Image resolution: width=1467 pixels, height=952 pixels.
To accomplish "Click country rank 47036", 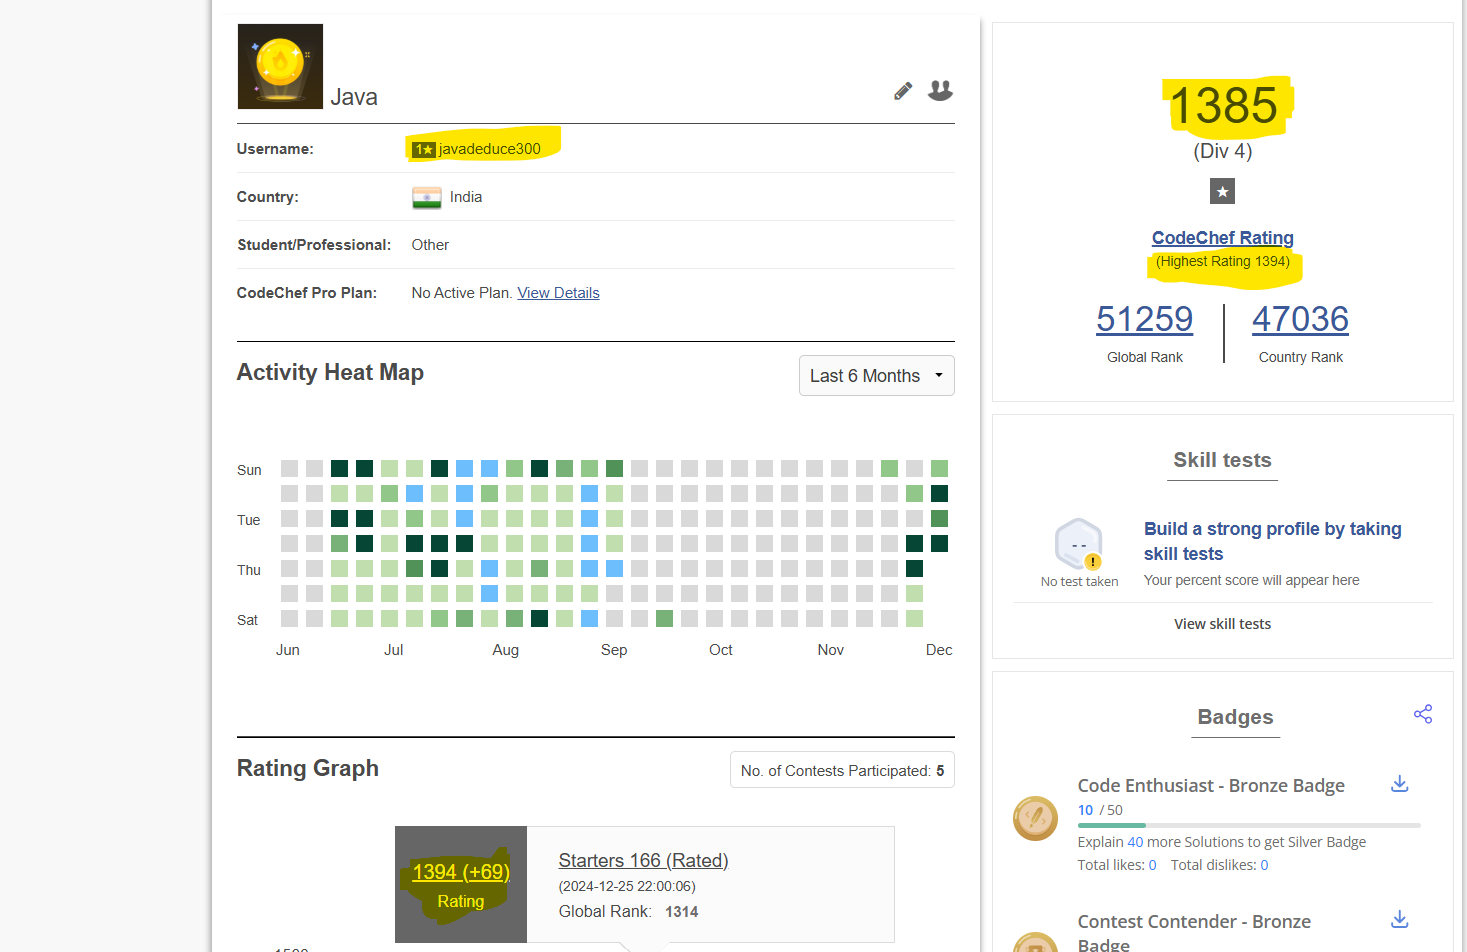I will pyautogui.click(x=1300, y=319).
